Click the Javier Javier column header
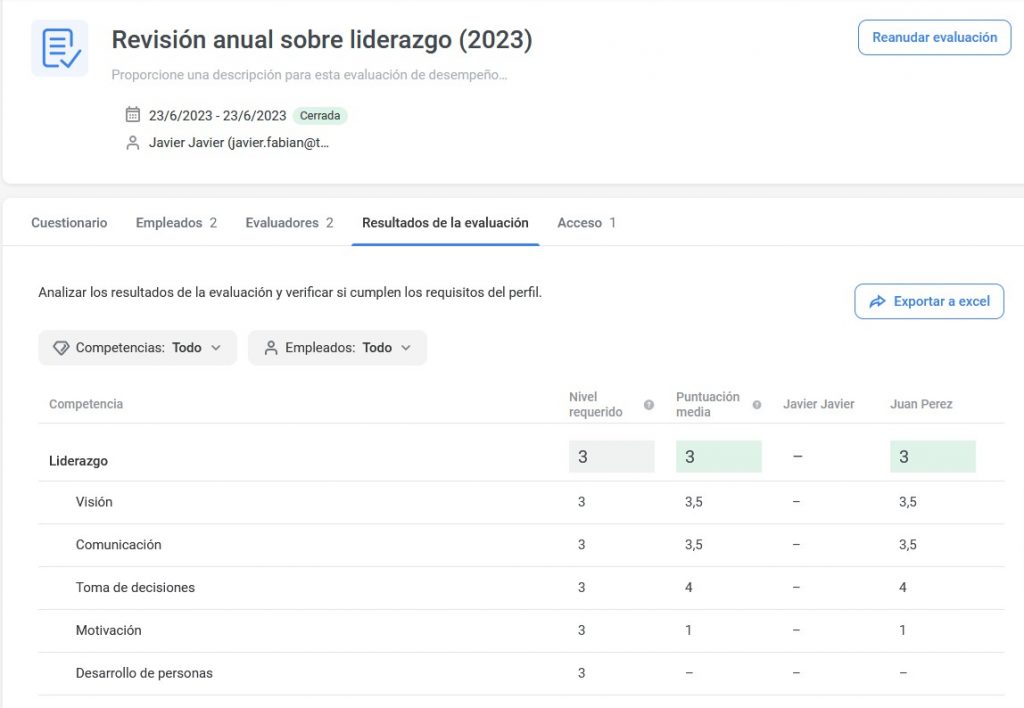 tap(818, 404)
